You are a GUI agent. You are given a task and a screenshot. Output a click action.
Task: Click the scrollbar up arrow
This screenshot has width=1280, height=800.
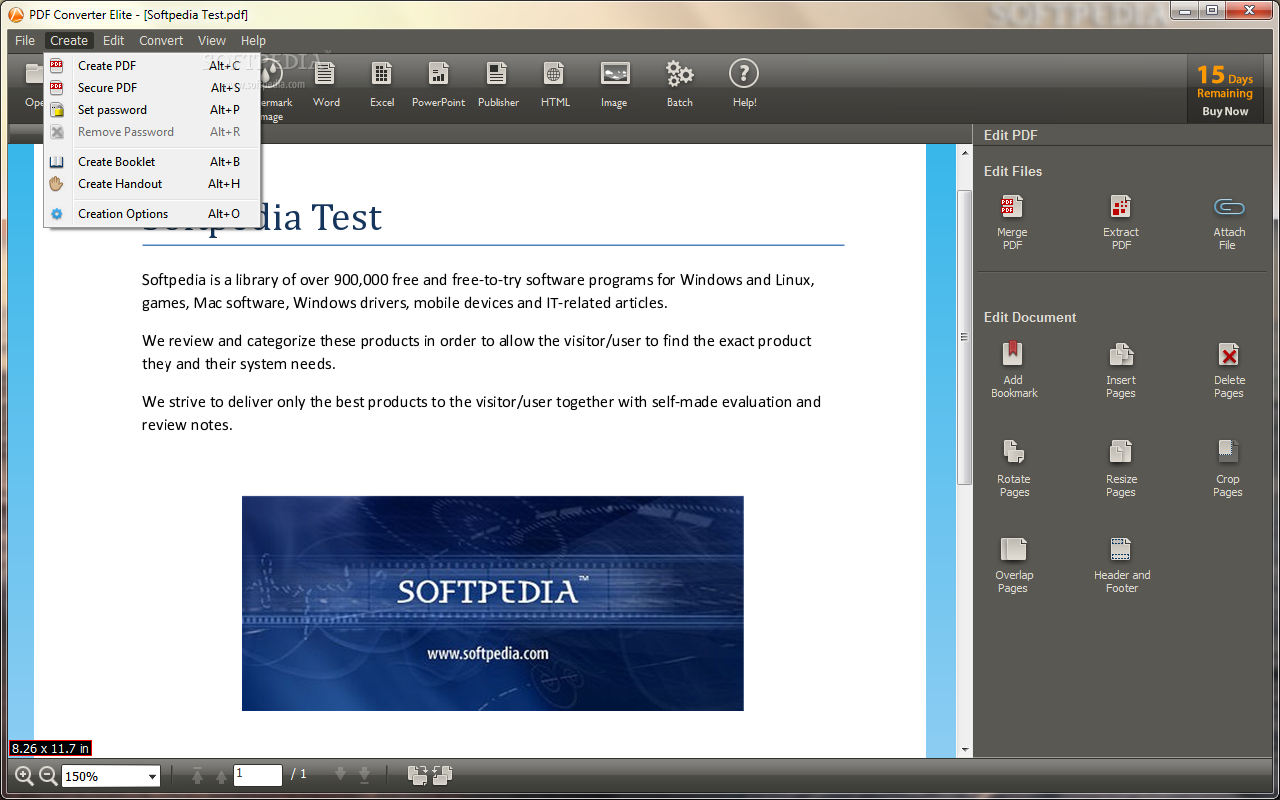point(965,153)
